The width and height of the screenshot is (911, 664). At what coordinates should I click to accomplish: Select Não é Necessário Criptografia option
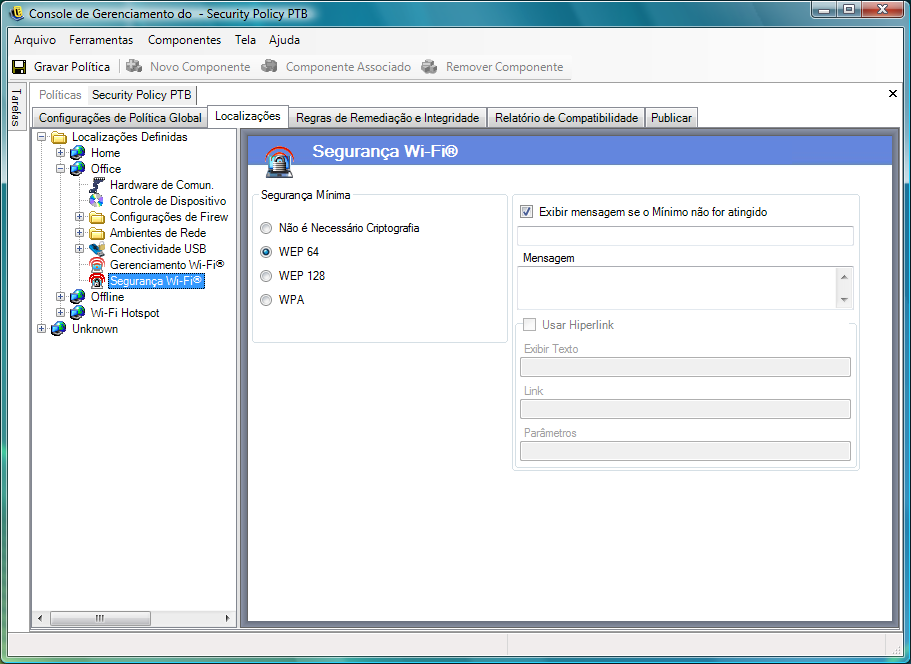pos(266,228)
